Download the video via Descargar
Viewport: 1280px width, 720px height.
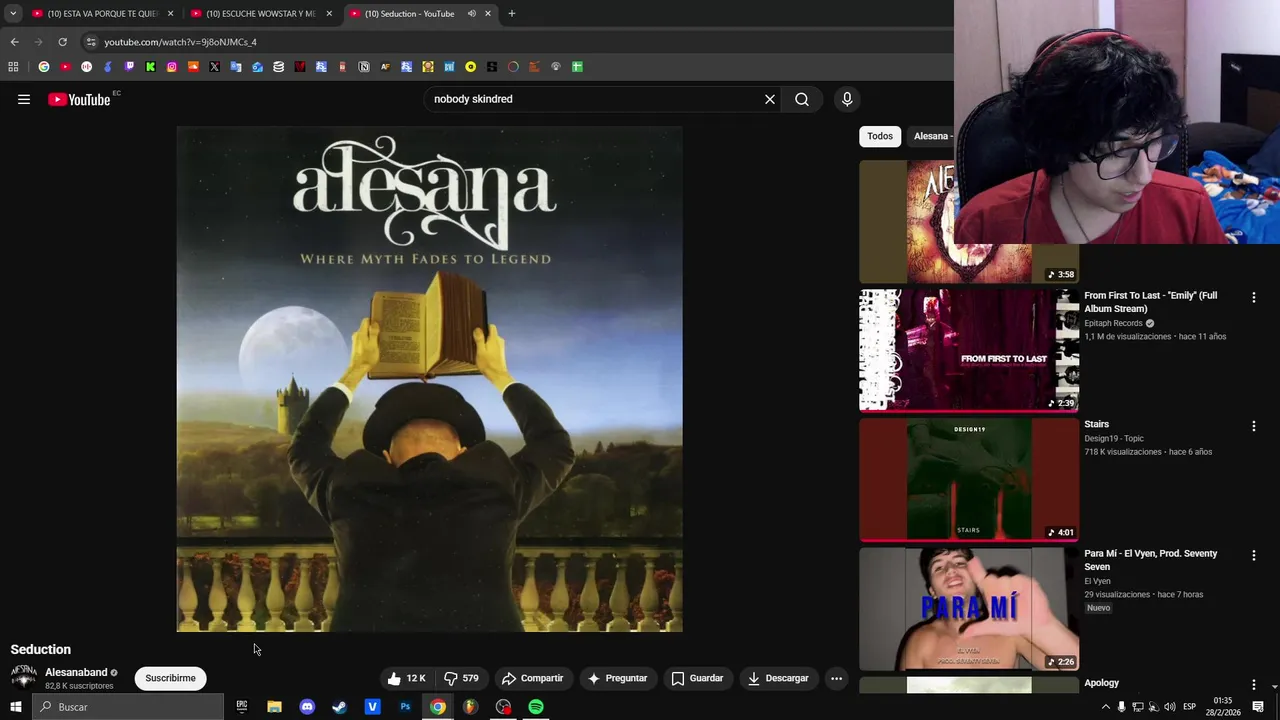[x=778, y=678]
